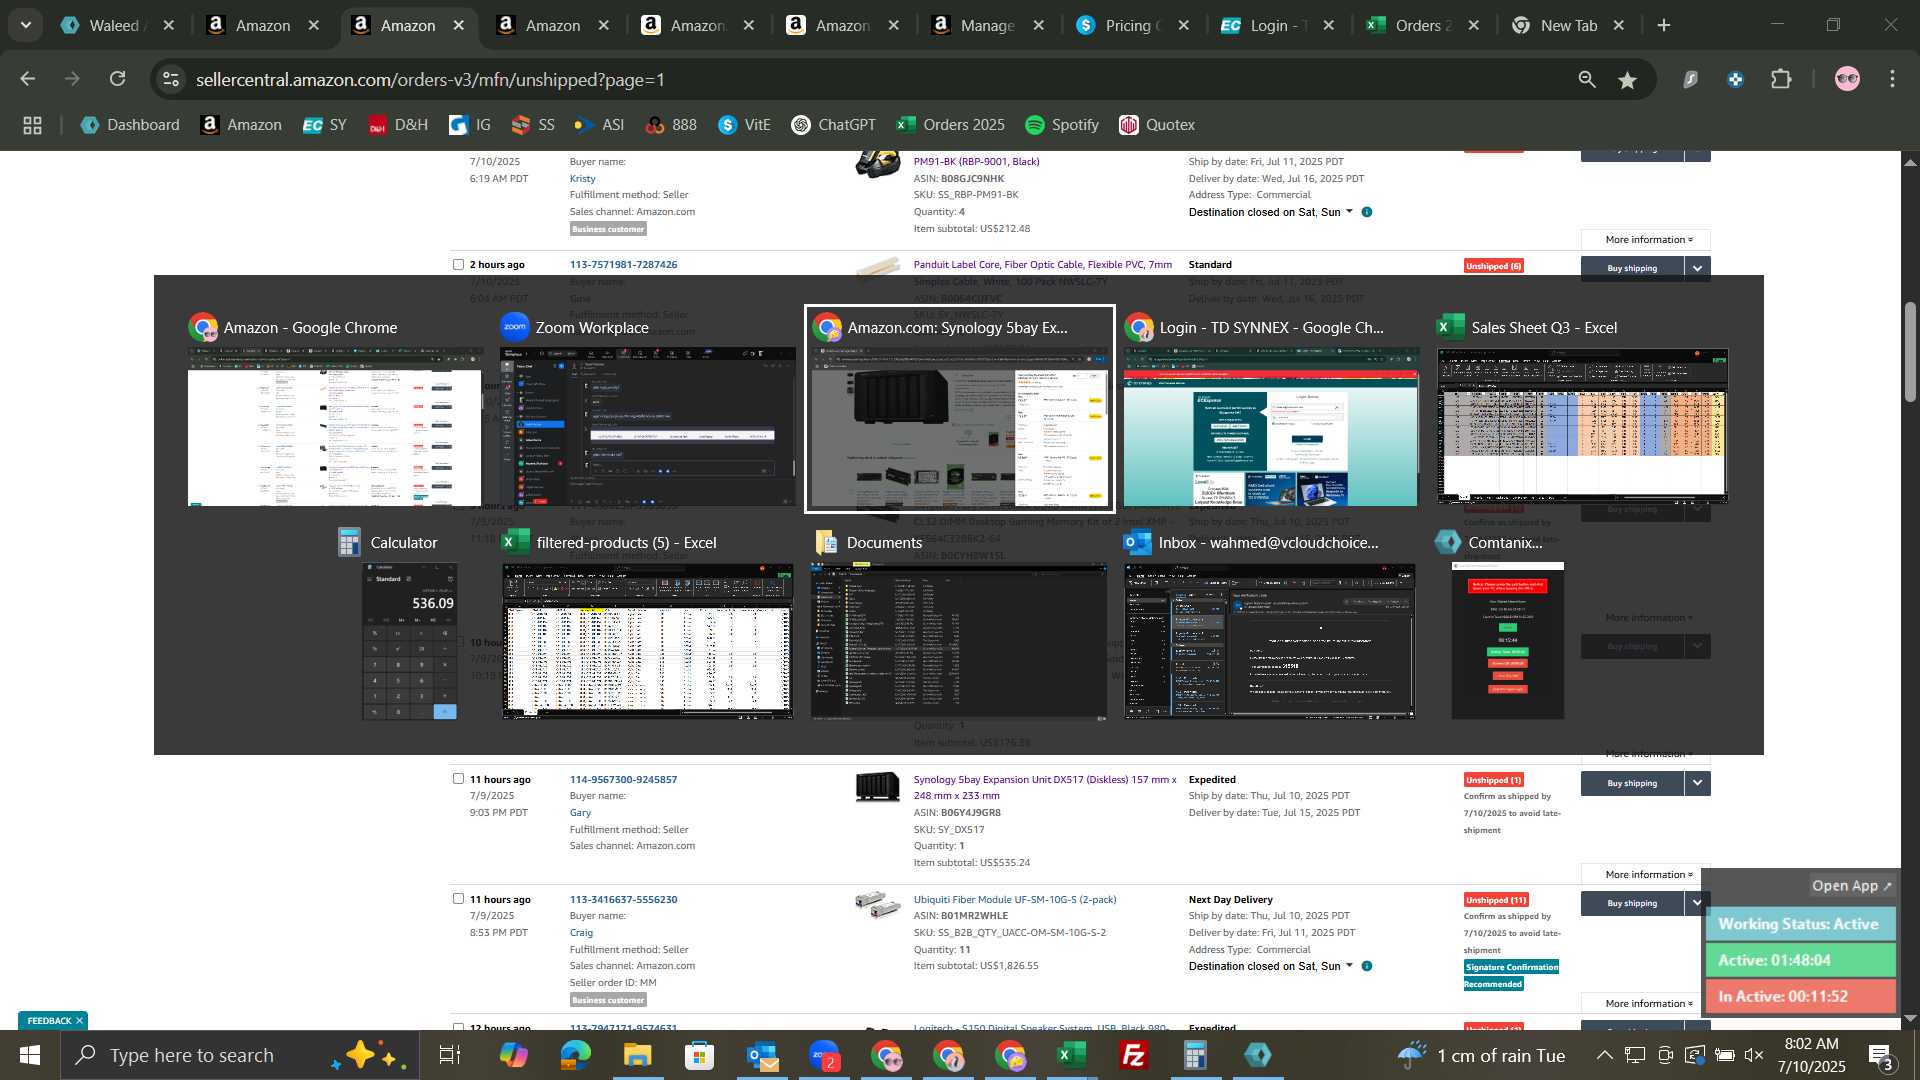
Task: Close the FEEDBACK tab
Action: pos(79,1021)
